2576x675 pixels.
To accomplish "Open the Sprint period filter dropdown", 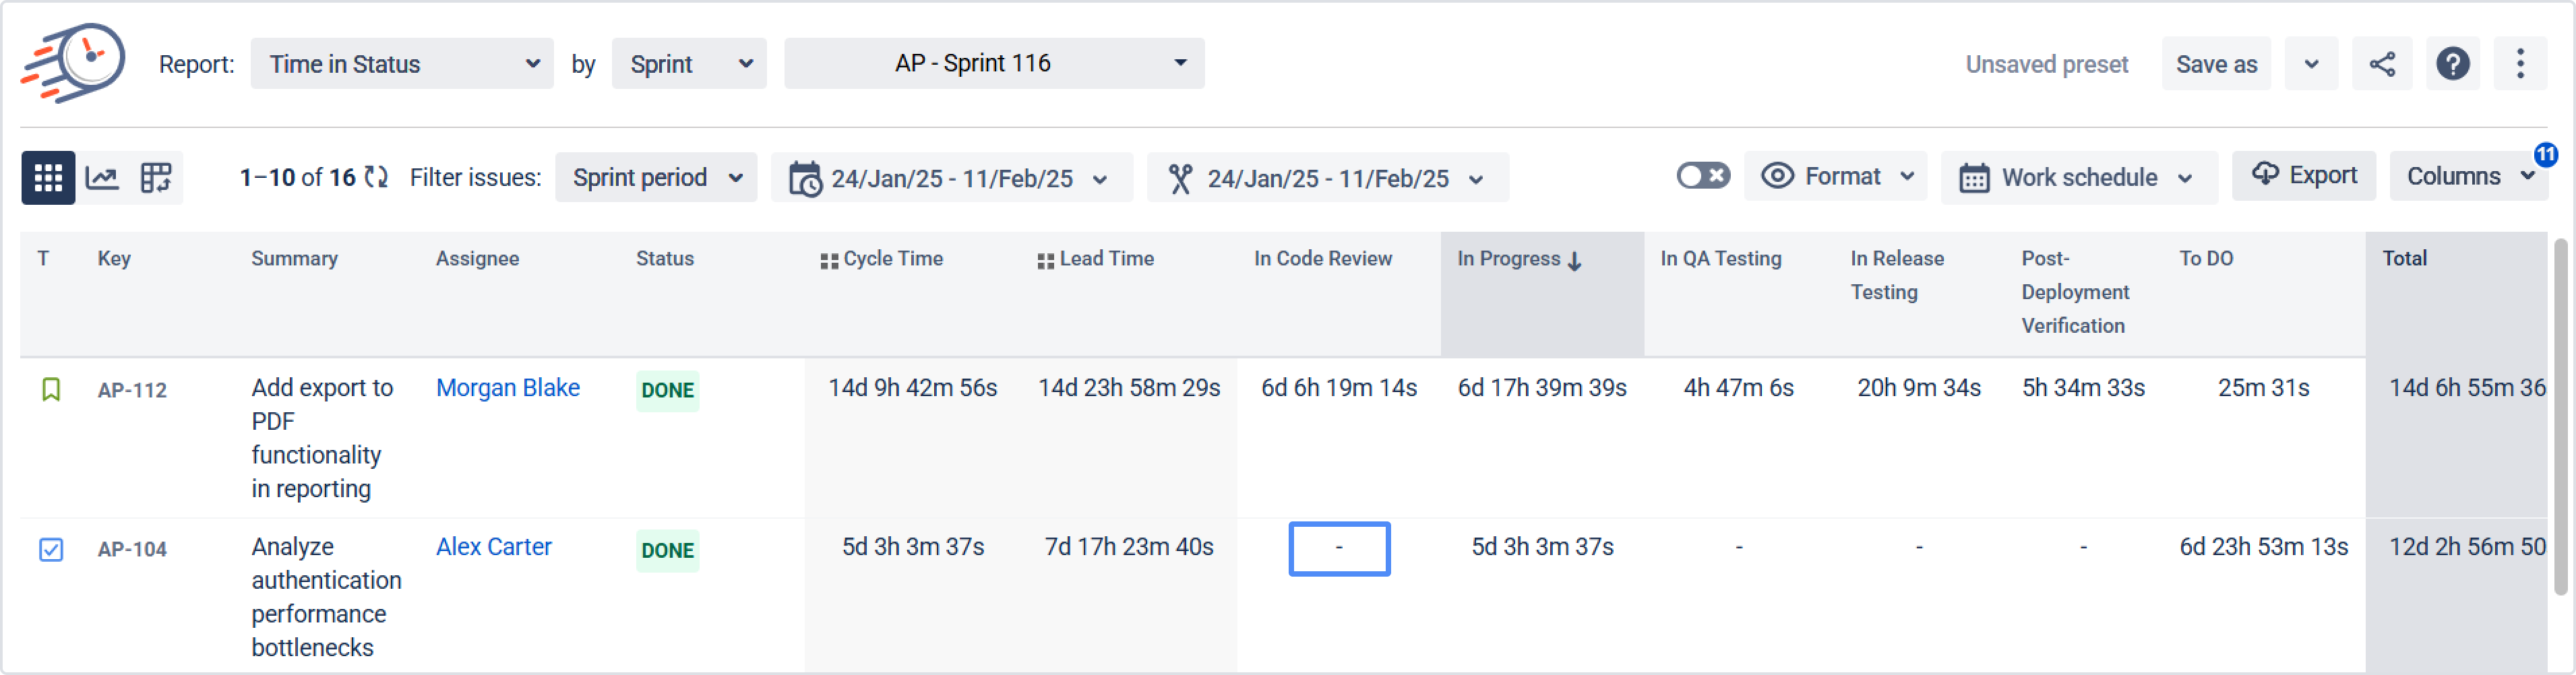I will (656, 178).
